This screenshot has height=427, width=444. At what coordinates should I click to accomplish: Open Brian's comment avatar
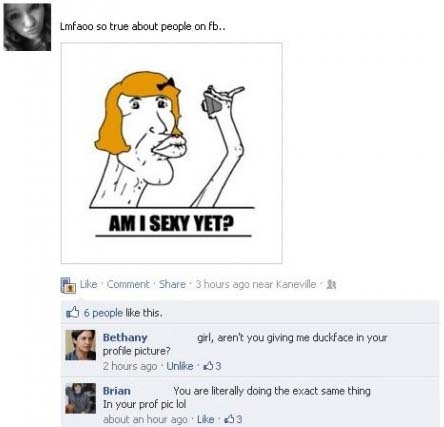pyautogui.click(x=80, y=398)
